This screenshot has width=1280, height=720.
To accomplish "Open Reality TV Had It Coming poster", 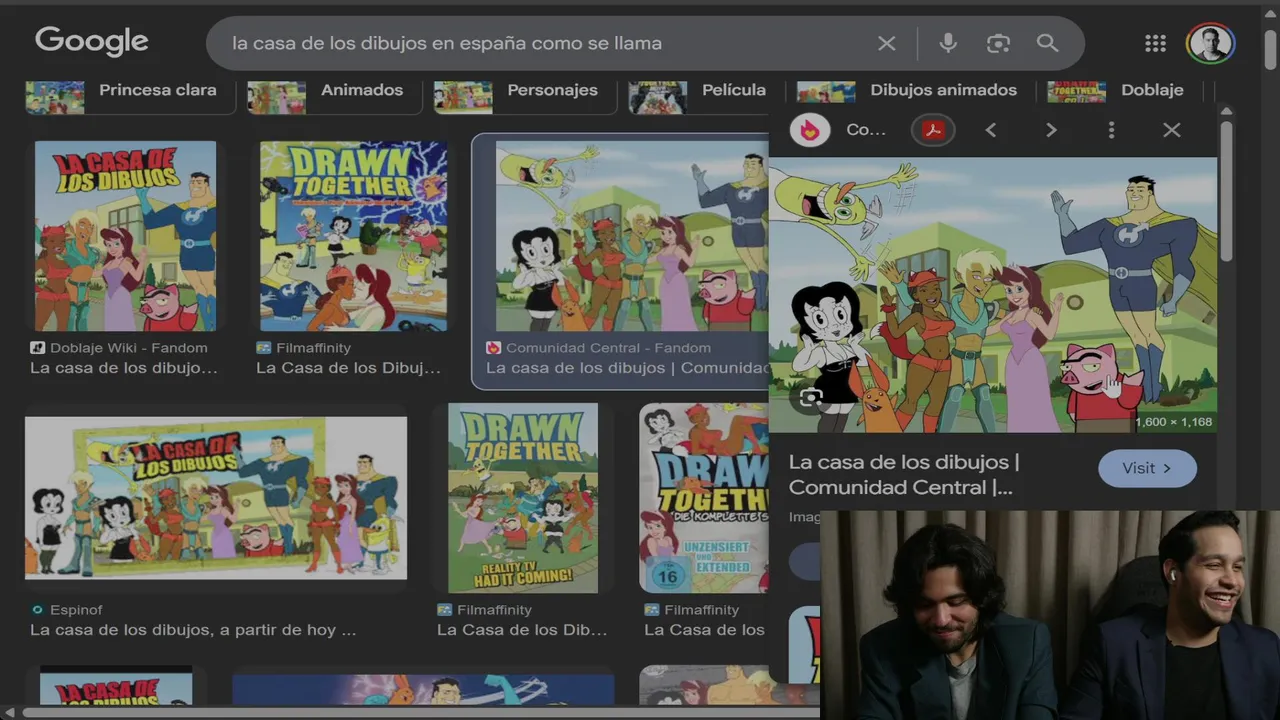I will [523, 498].
